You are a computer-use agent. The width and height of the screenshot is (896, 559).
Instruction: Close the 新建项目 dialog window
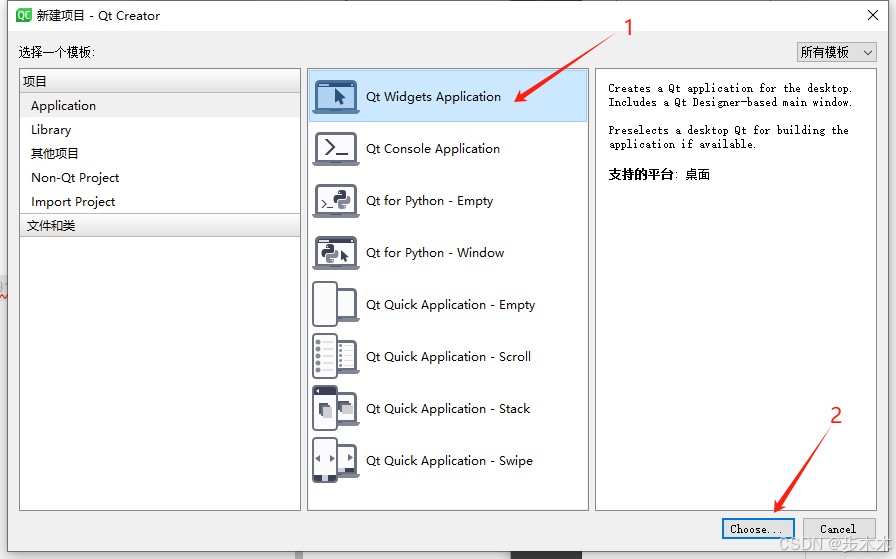tap(873, 15)
